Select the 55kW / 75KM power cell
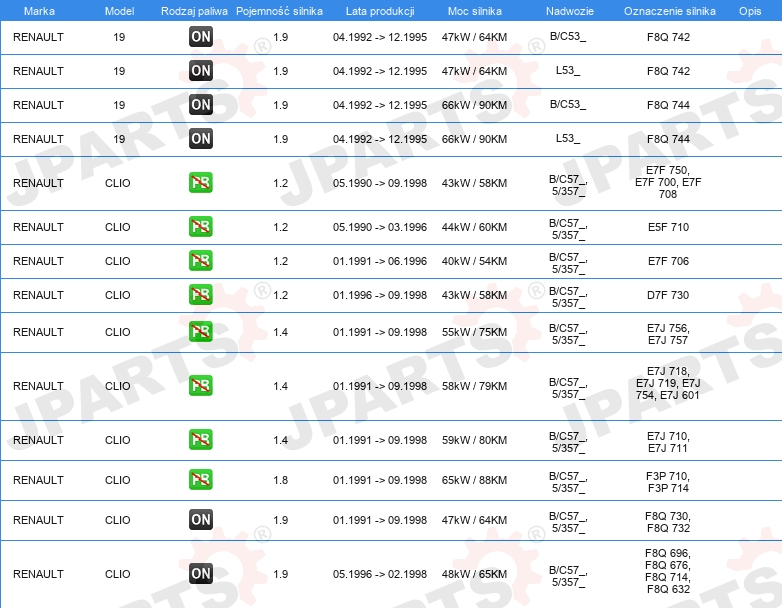 click(474, 332)
